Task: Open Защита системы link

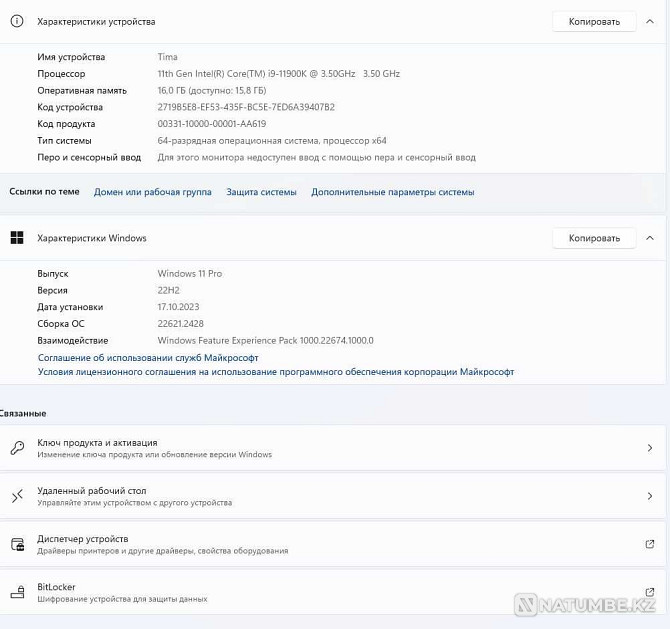Action: point(261,192)
